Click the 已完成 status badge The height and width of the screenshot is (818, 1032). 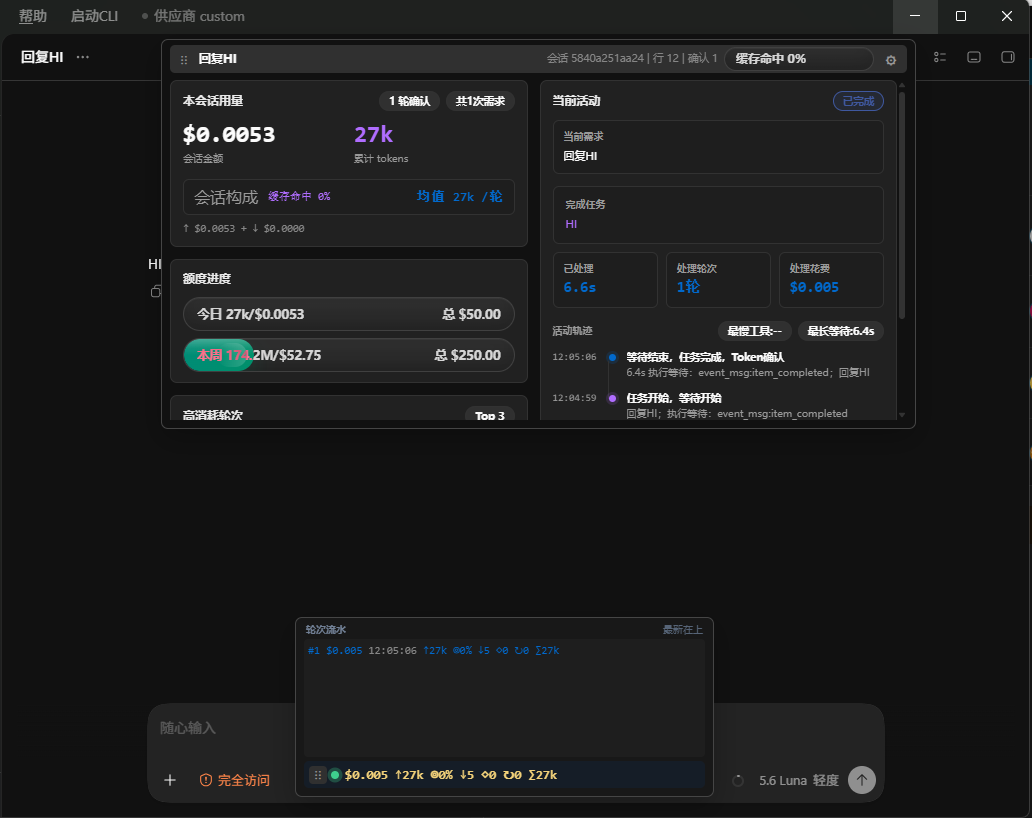858,101
